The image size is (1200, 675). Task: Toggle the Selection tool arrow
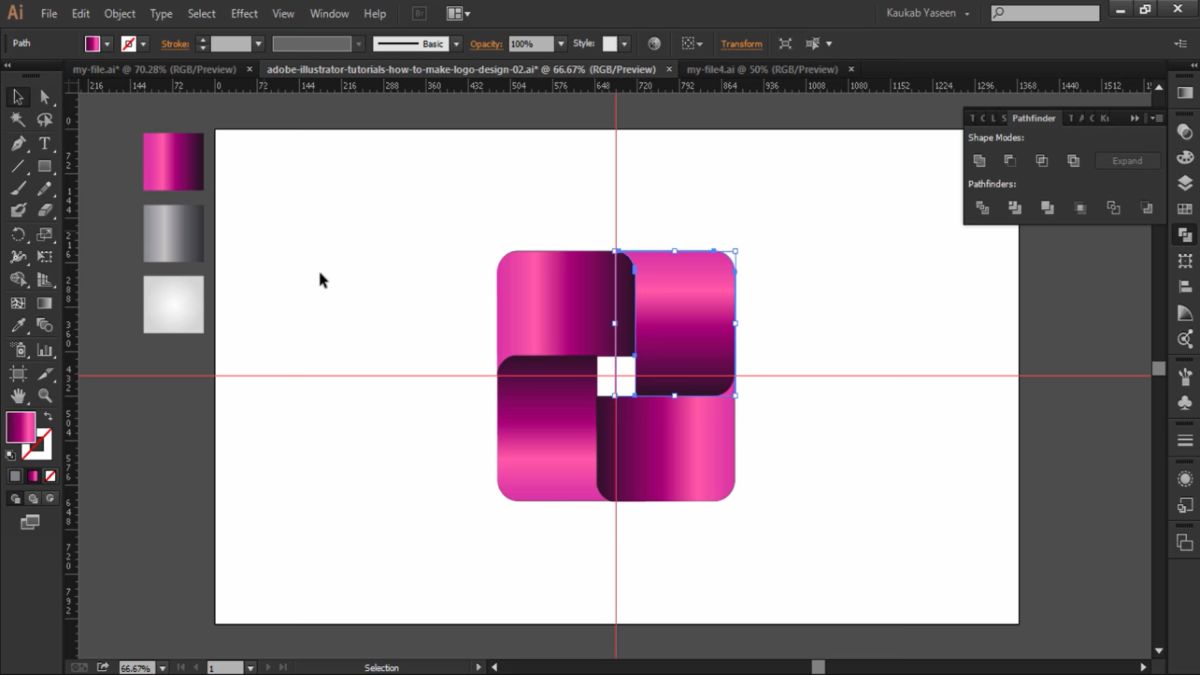18,95
